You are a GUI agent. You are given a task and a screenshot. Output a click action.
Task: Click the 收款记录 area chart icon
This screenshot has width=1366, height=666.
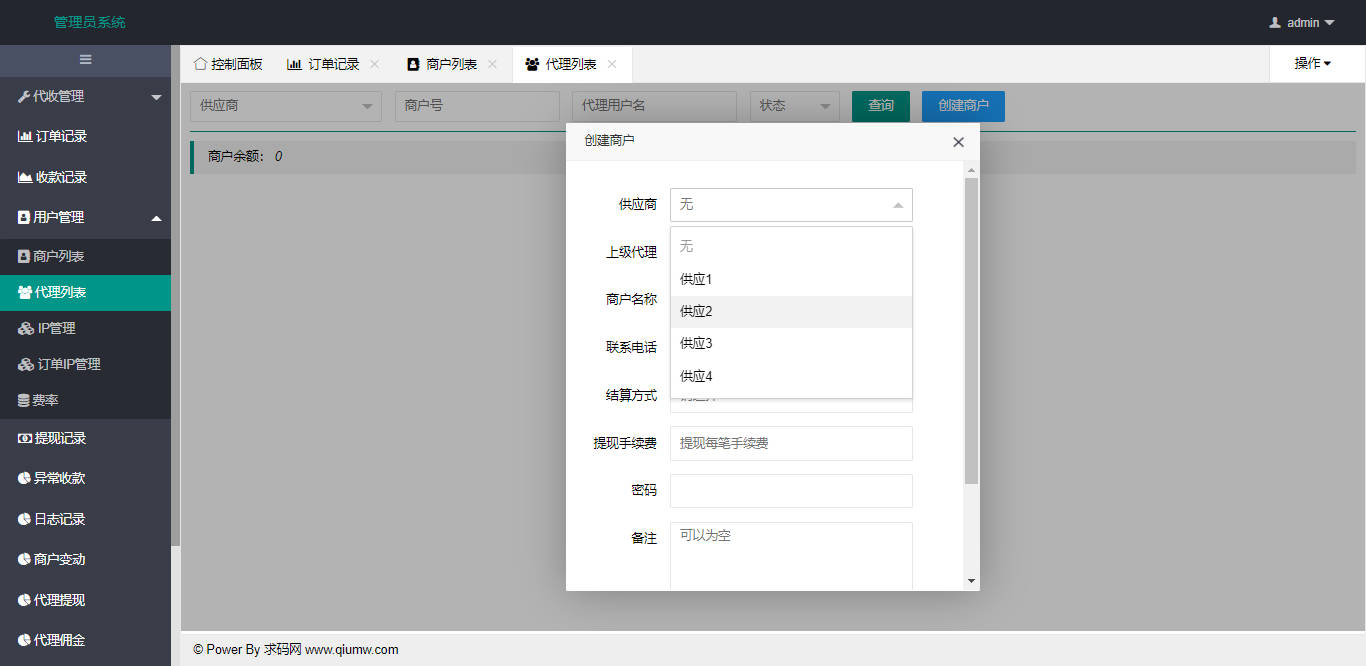coord(25,177)
